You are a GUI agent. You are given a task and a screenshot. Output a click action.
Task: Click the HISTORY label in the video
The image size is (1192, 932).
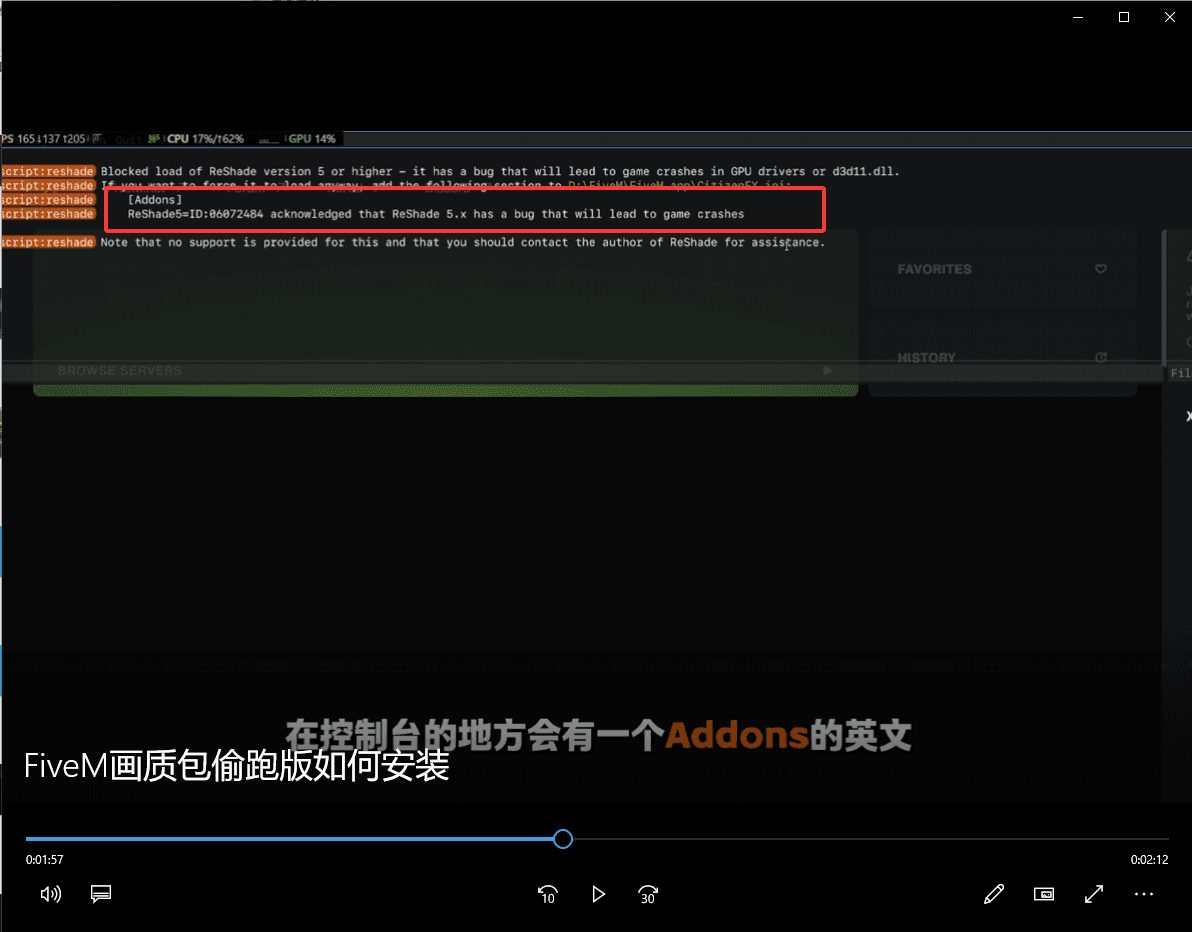coord(926,357)
